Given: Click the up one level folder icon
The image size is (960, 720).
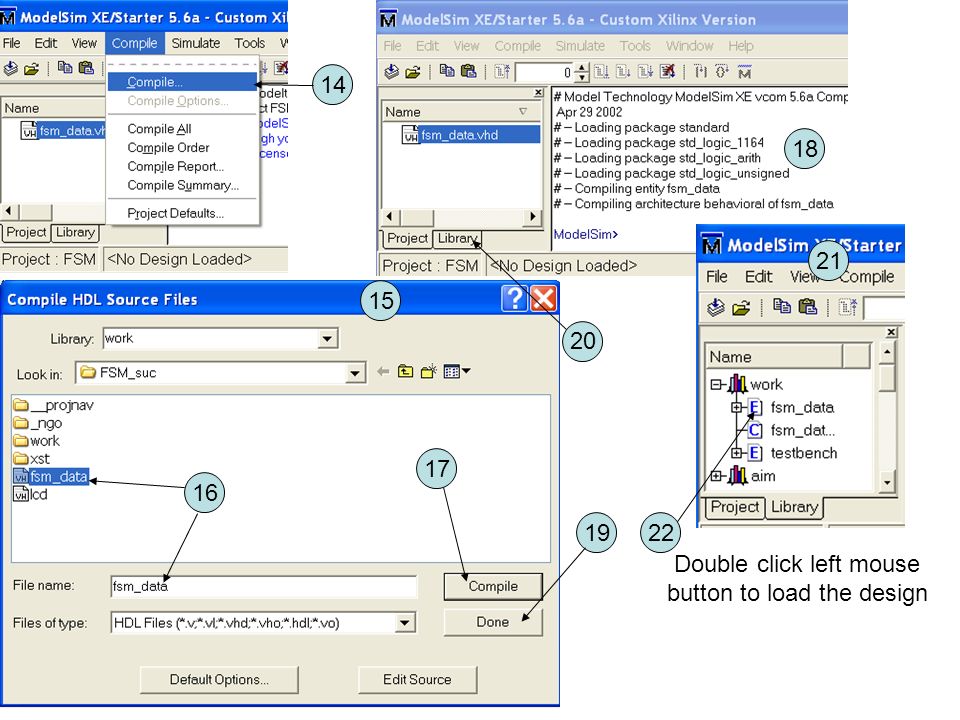Looking at the screenshot, I should coord(405,371).
